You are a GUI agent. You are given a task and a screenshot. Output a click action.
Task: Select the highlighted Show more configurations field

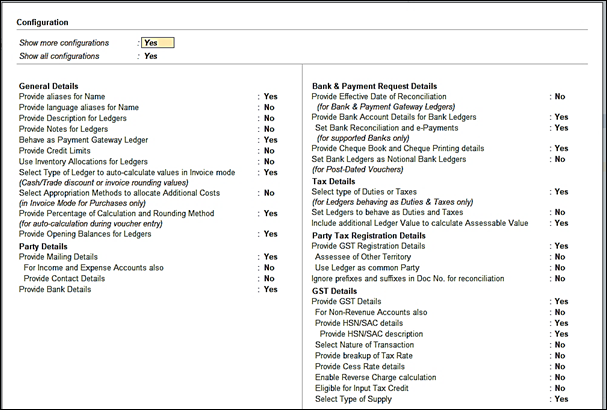tap(158, 43)
